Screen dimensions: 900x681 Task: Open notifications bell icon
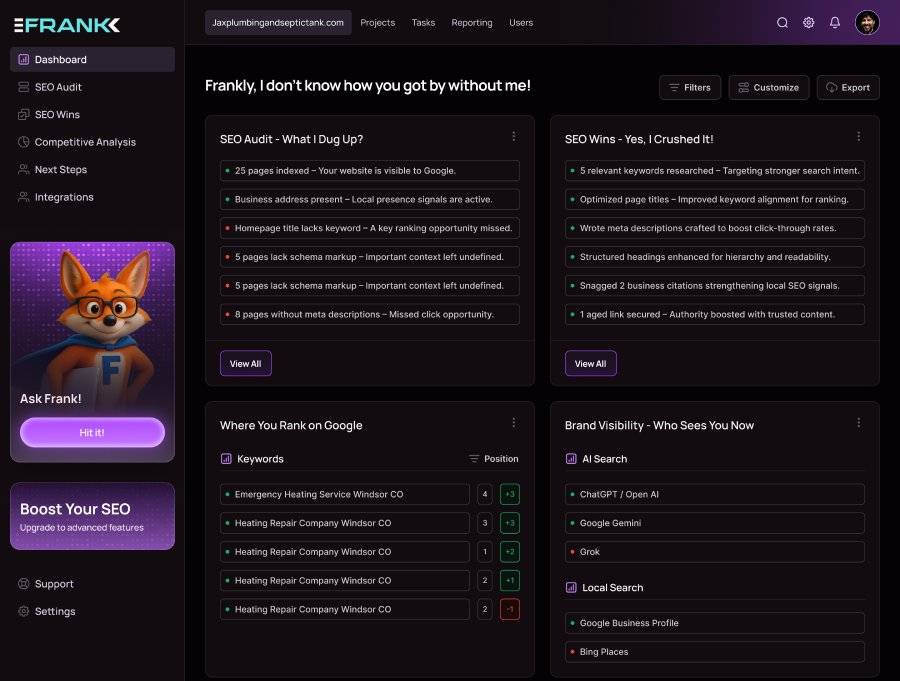pos(835,23)
